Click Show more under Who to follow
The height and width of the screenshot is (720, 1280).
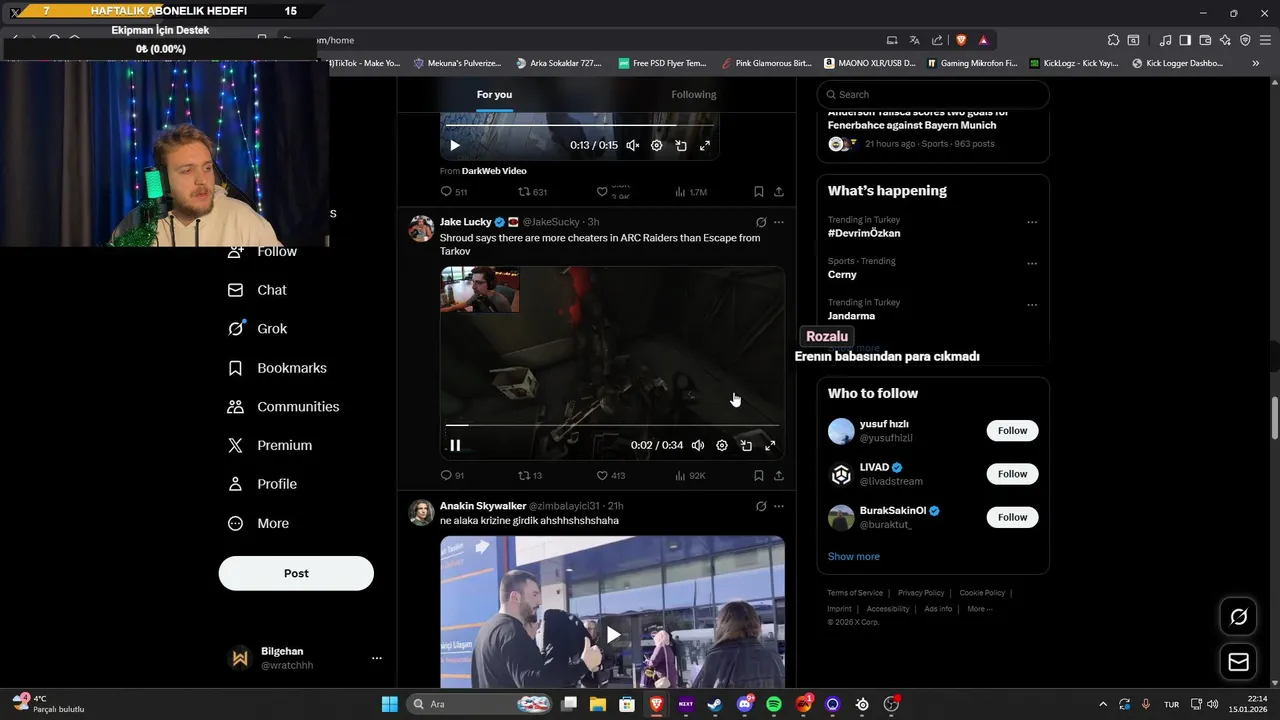click(854, 556)
